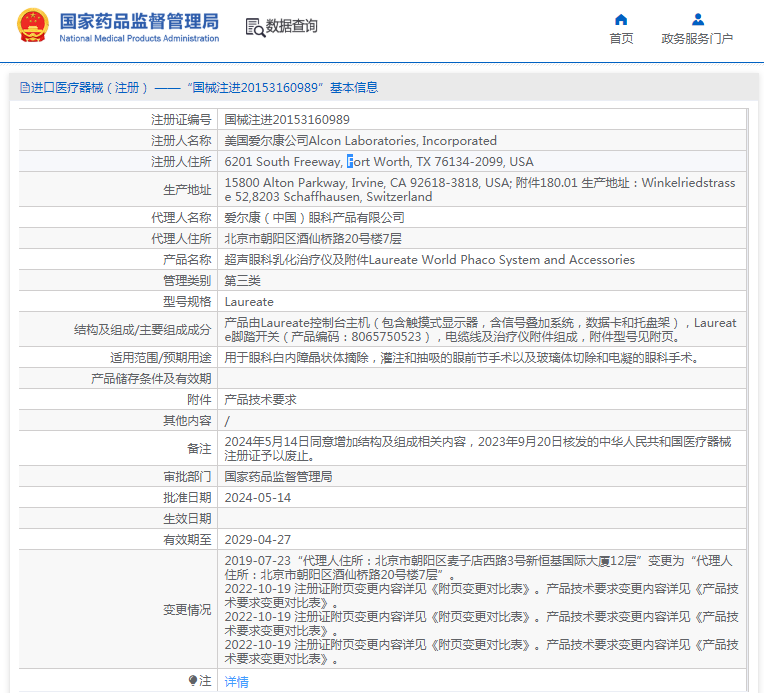The height and width of the screenshot is (693, 764).
Task: Click the 产品储存条件及有效期 label
Action: pos(151,379)
